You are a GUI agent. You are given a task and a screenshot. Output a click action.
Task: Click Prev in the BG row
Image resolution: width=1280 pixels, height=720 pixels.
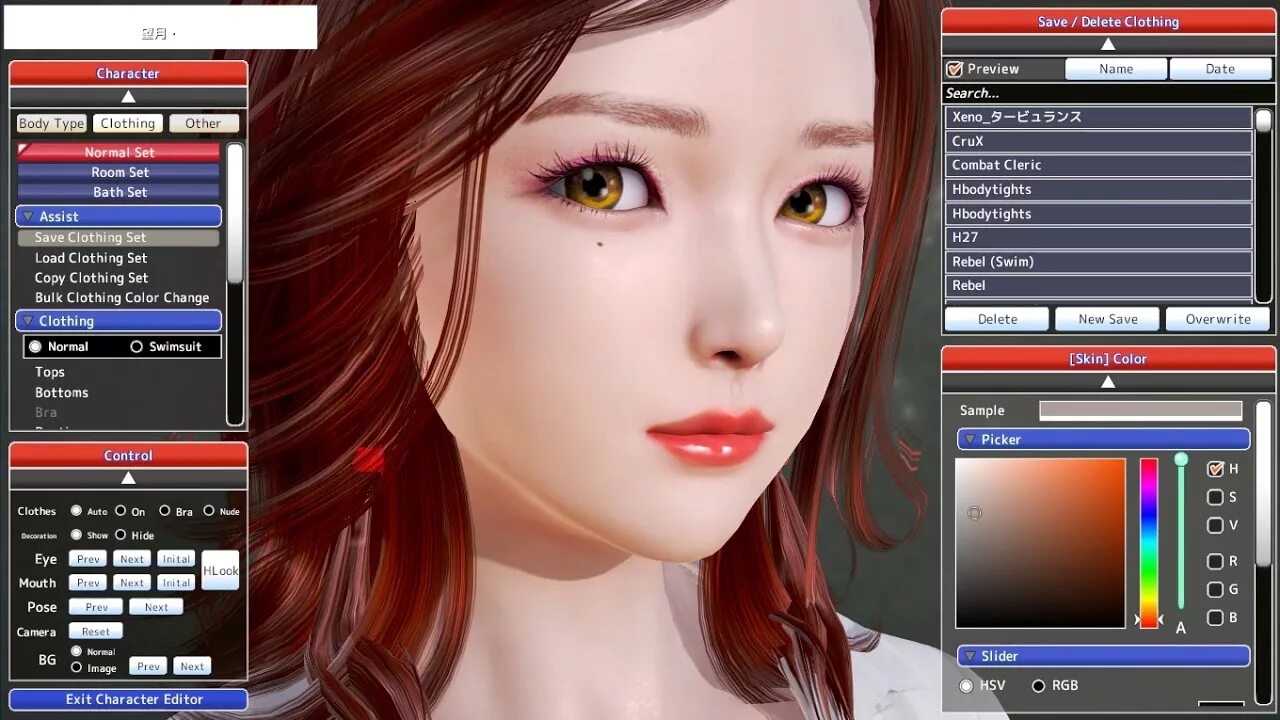coord(148,666)
